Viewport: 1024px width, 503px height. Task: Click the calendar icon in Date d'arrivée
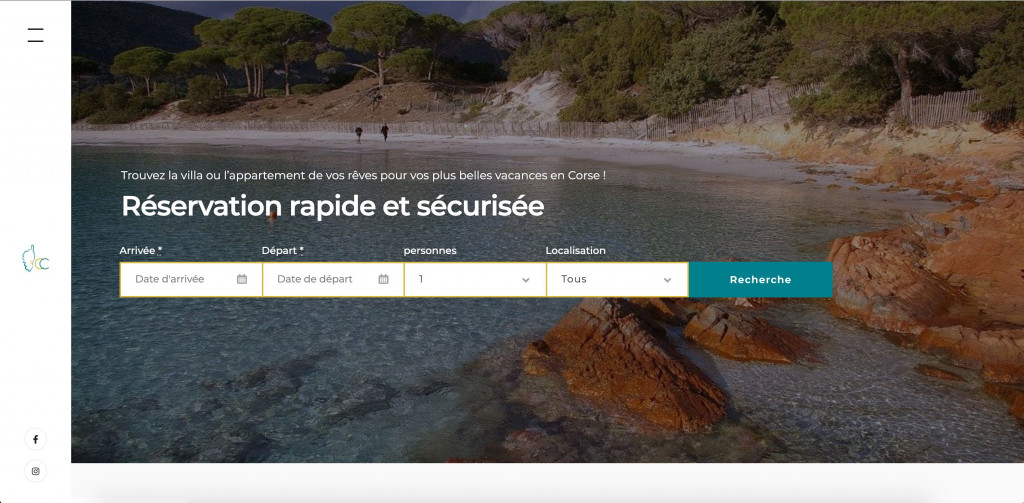242,279
